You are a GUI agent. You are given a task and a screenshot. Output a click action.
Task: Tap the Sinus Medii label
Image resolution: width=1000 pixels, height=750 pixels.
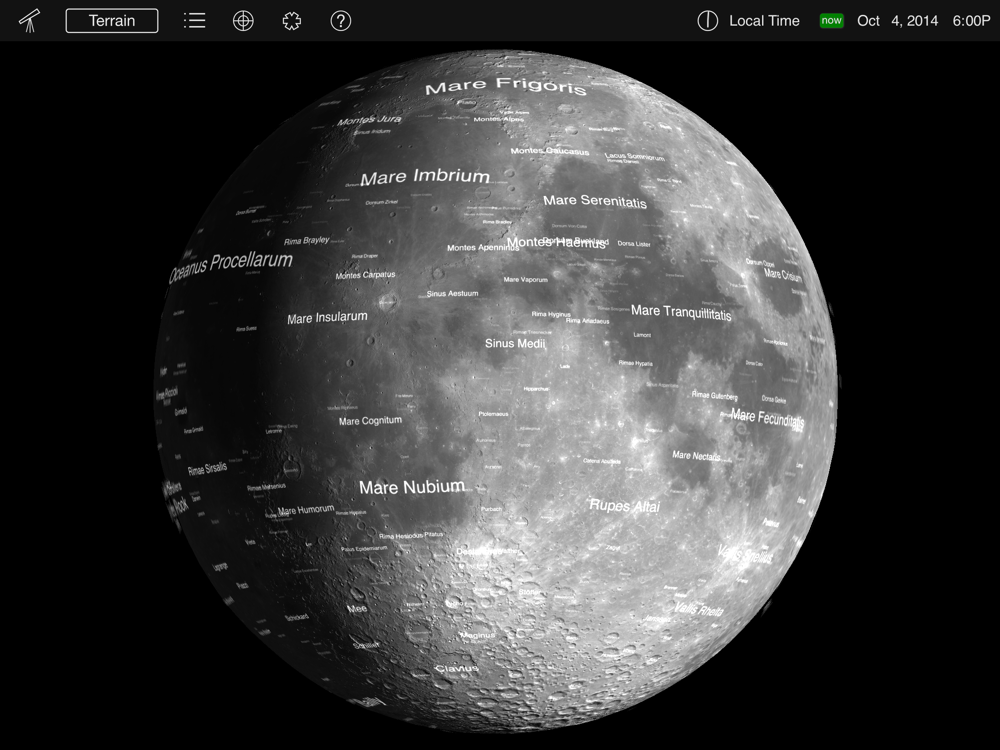515,343
